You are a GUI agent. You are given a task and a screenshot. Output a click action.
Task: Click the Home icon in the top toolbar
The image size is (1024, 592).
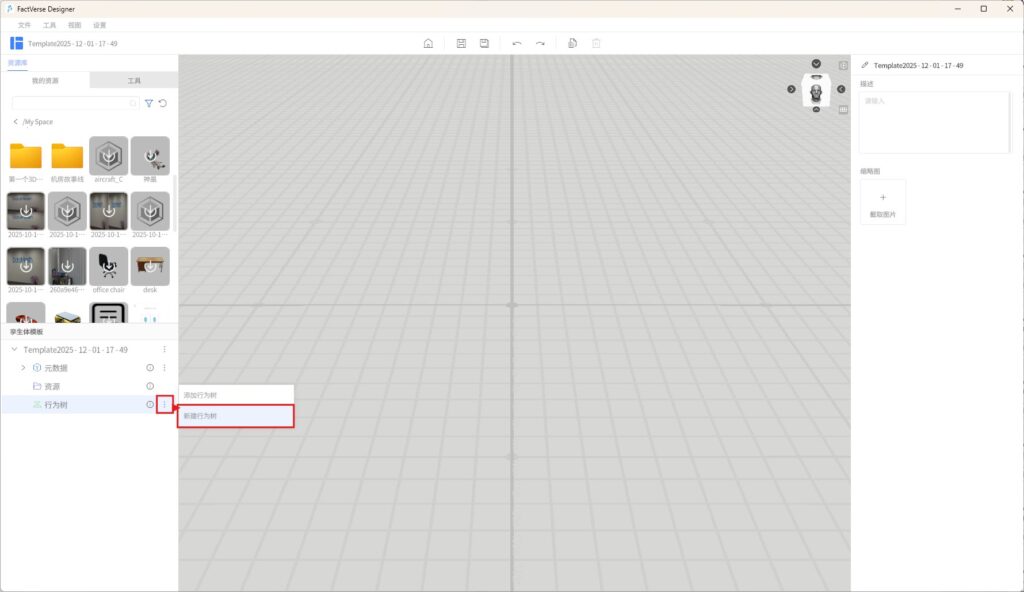click(x=428, y=44)
